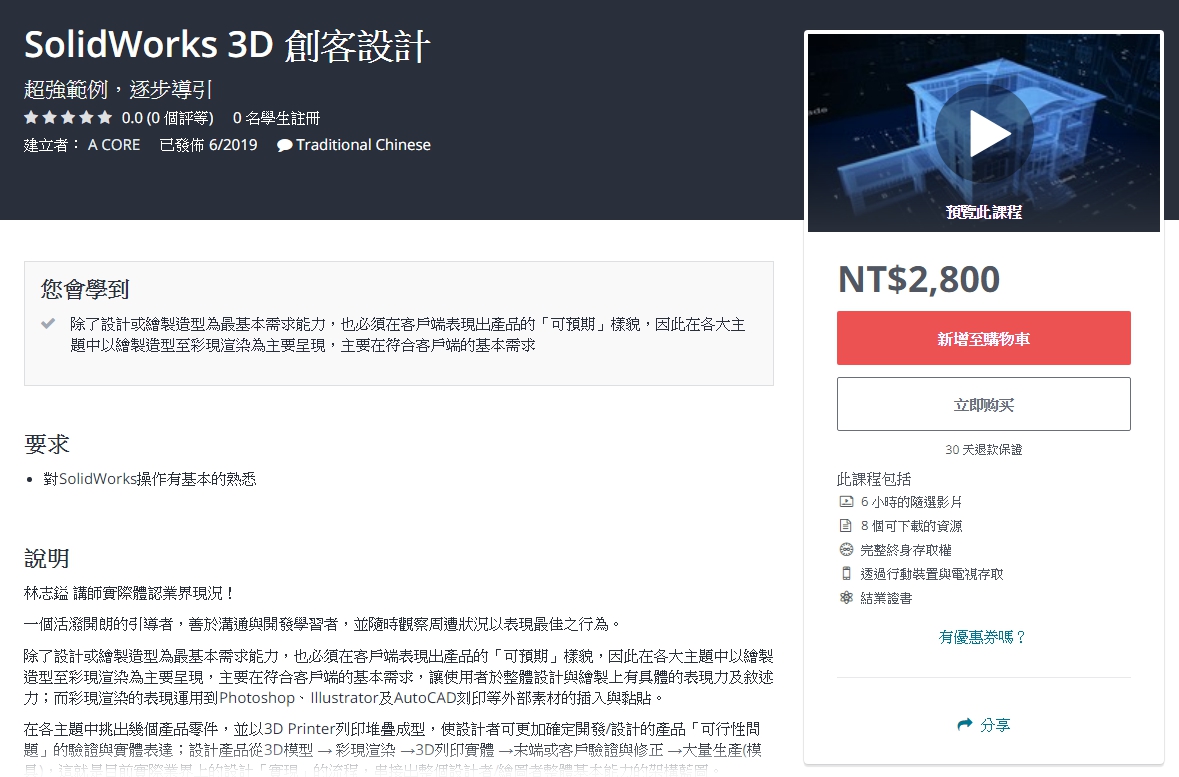Screen dimensions: 1179x777
Task: Click the document icon beside 8 個可下載的資源
Action: click(846, 526)
